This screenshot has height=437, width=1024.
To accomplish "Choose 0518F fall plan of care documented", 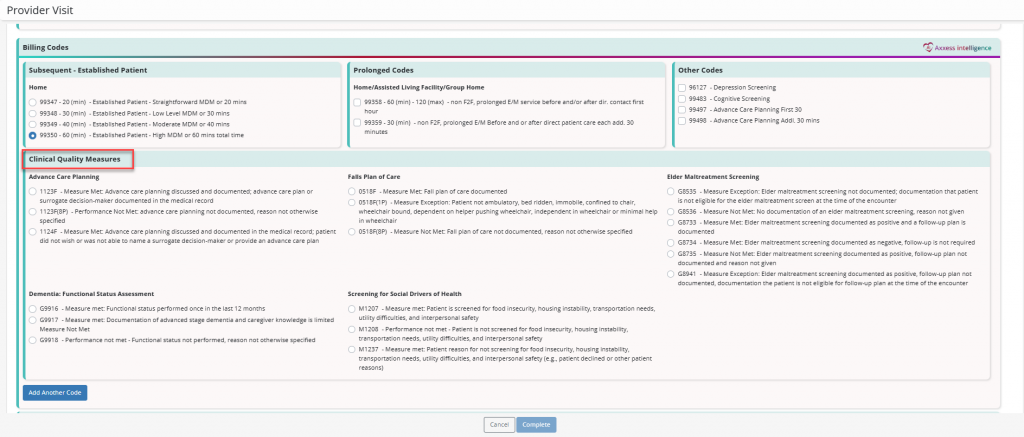I will (x=352, y=191).
